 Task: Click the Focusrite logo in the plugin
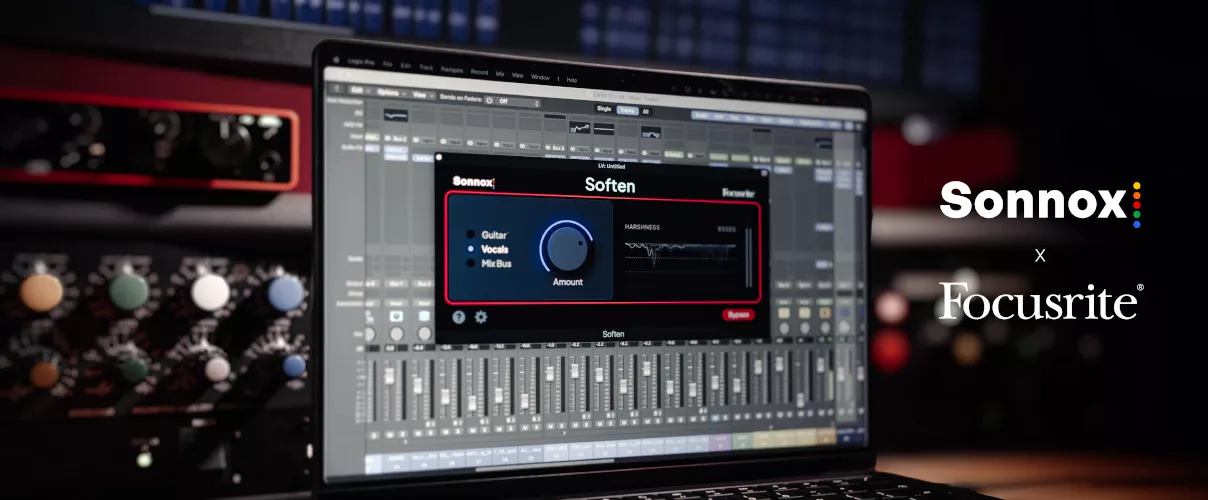(x=739, y=191)
